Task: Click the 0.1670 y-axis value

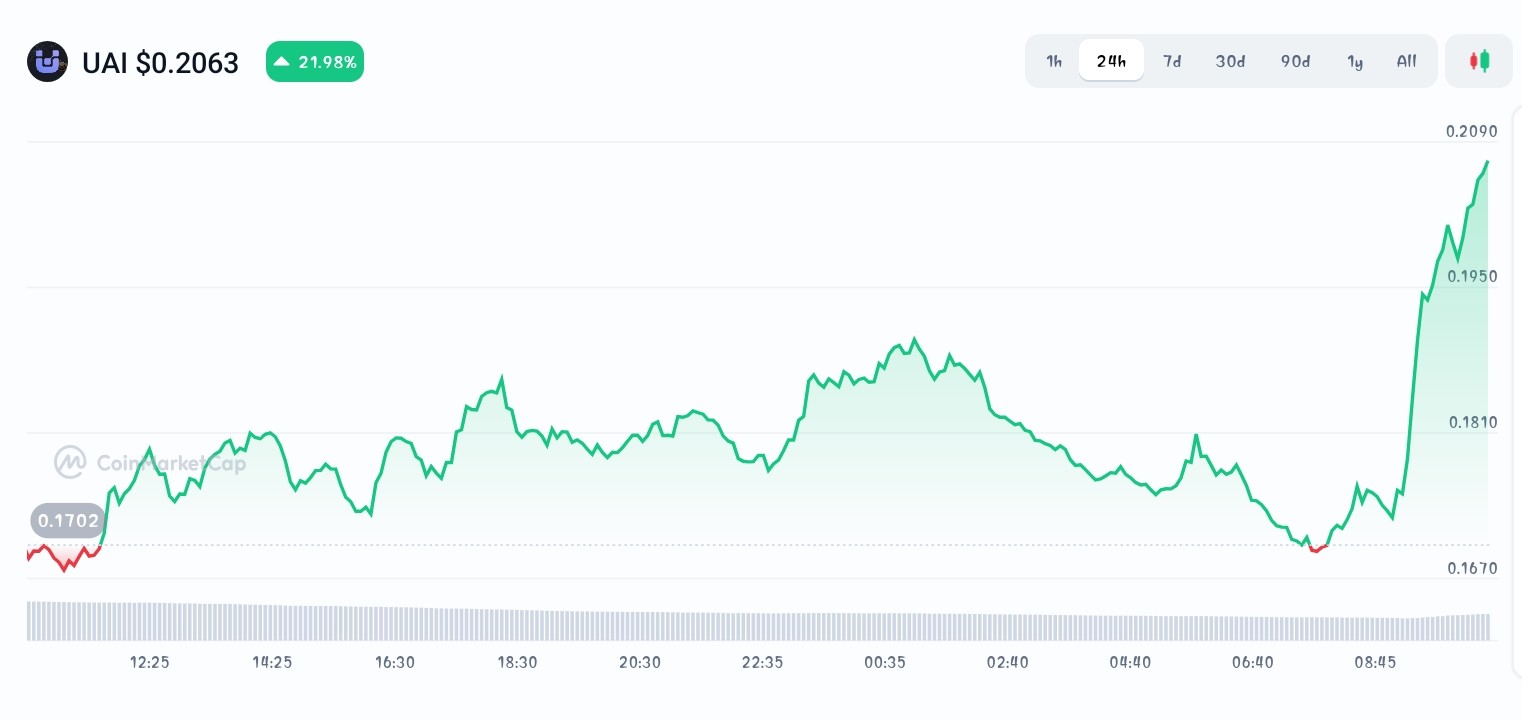Action: (1472, 568)
